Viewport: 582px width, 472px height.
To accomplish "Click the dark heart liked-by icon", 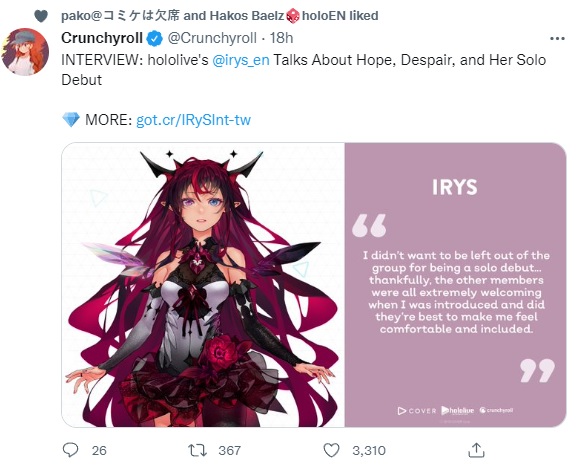I will [41, 16].
